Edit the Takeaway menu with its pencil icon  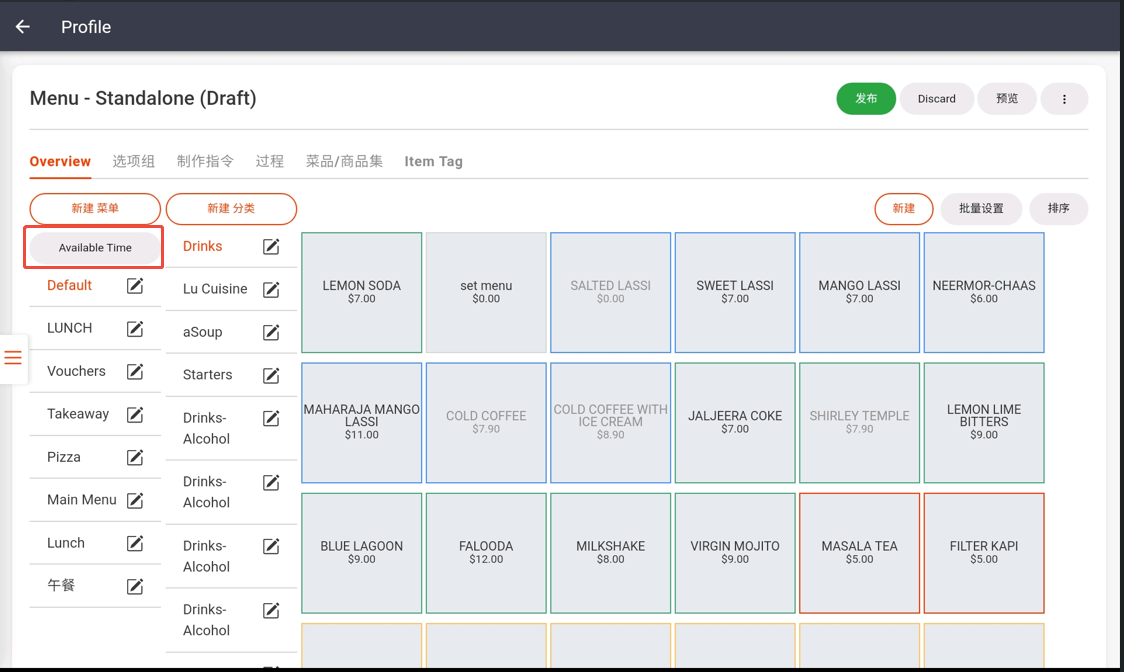point(135,415)
